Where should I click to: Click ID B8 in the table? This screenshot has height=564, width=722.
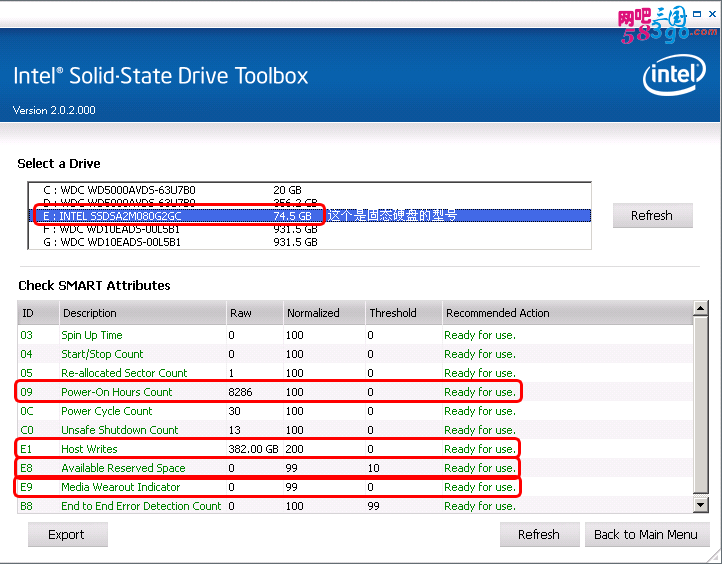(27, 506)
